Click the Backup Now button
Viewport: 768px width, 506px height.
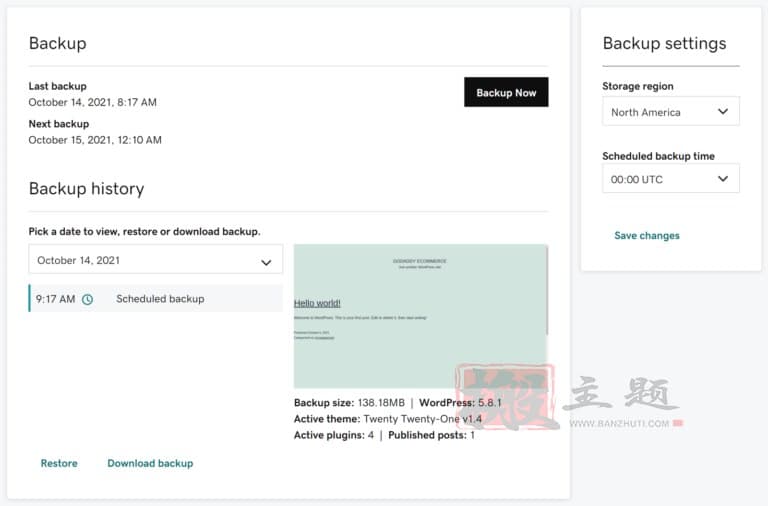point(506,92)
